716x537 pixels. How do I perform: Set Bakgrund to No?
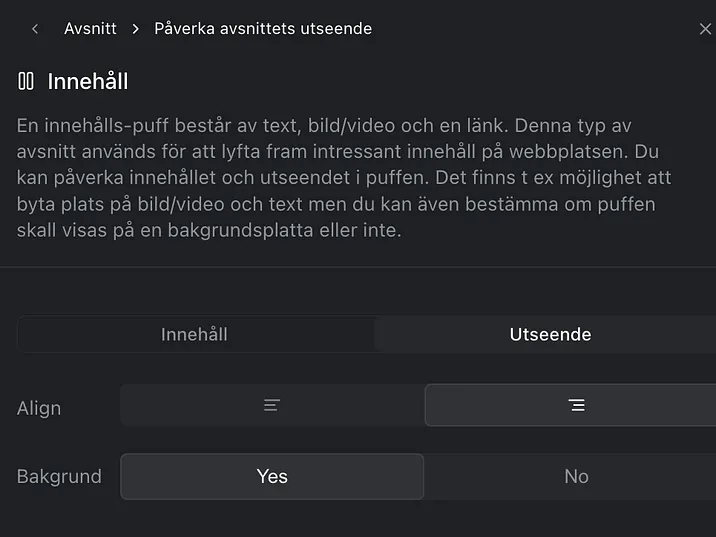click(x=576, y=476)
